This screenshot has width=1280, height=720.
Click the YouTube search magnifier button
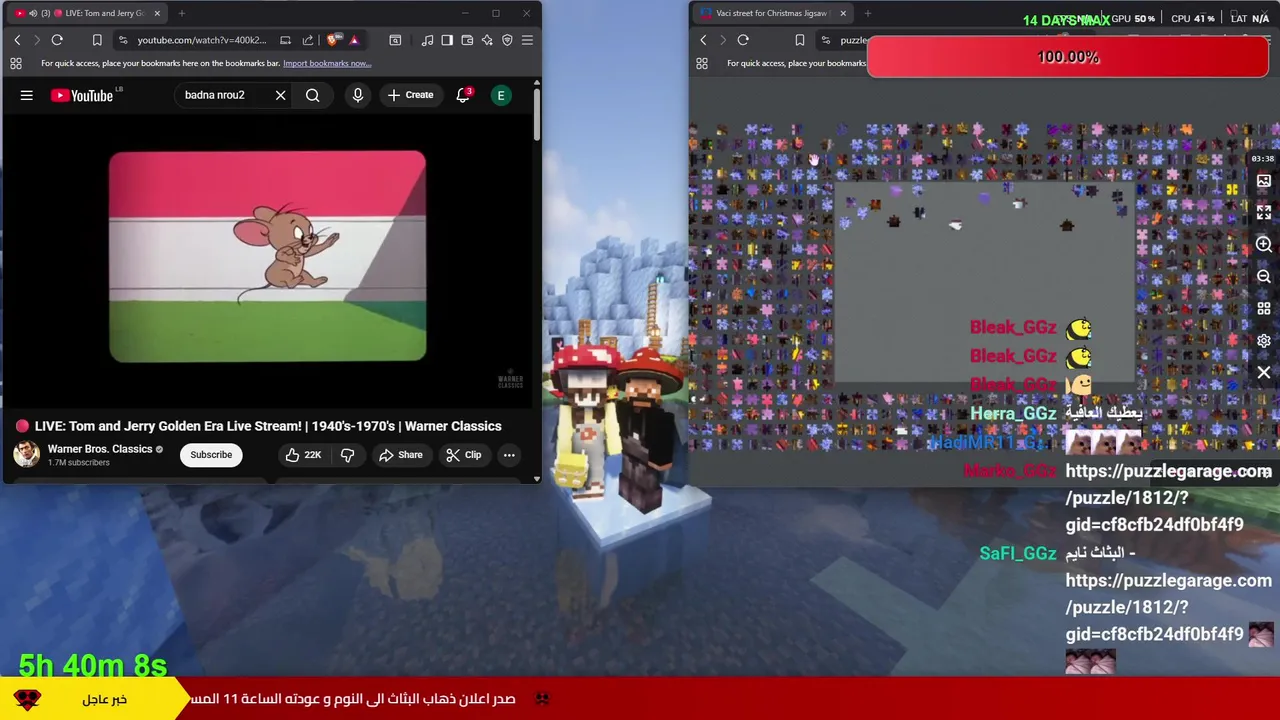coord(313,95)
